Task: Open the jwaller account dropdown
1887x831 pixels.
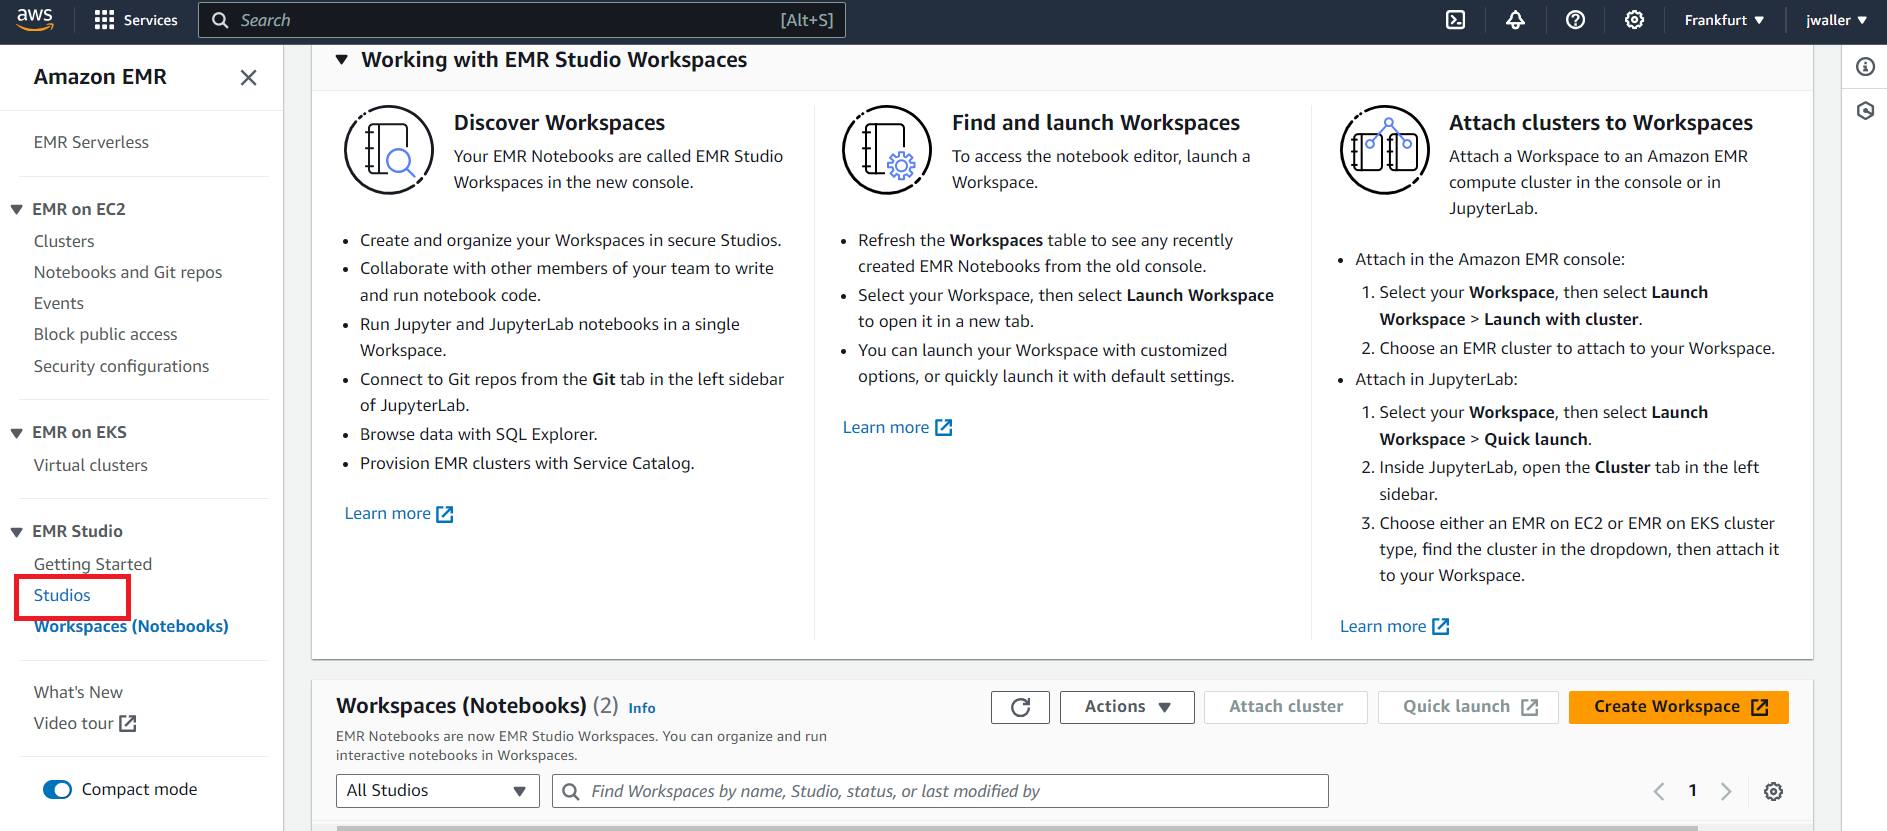Action: [1836, 20]
